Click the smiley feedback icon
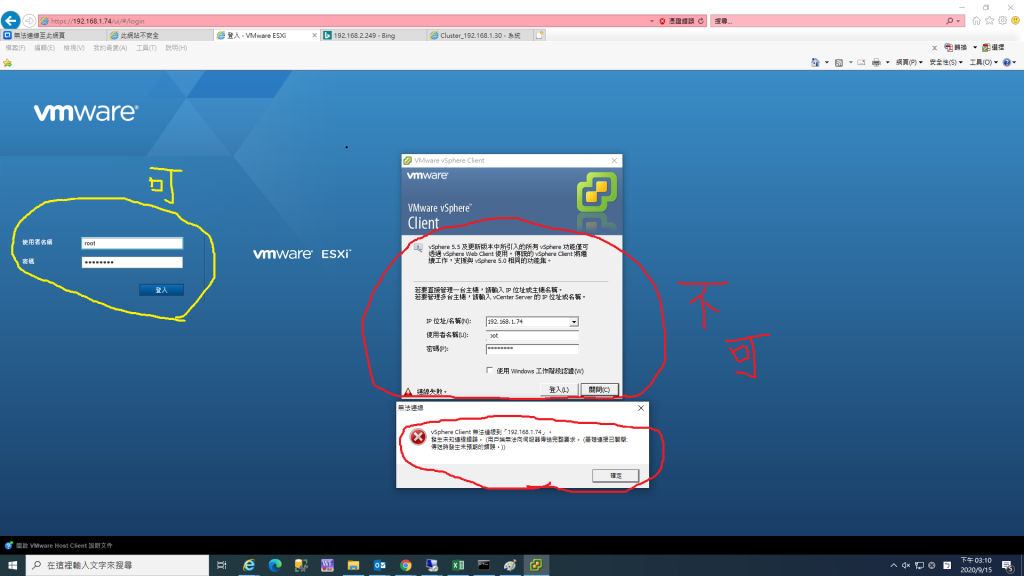 tap(1016, 21)
